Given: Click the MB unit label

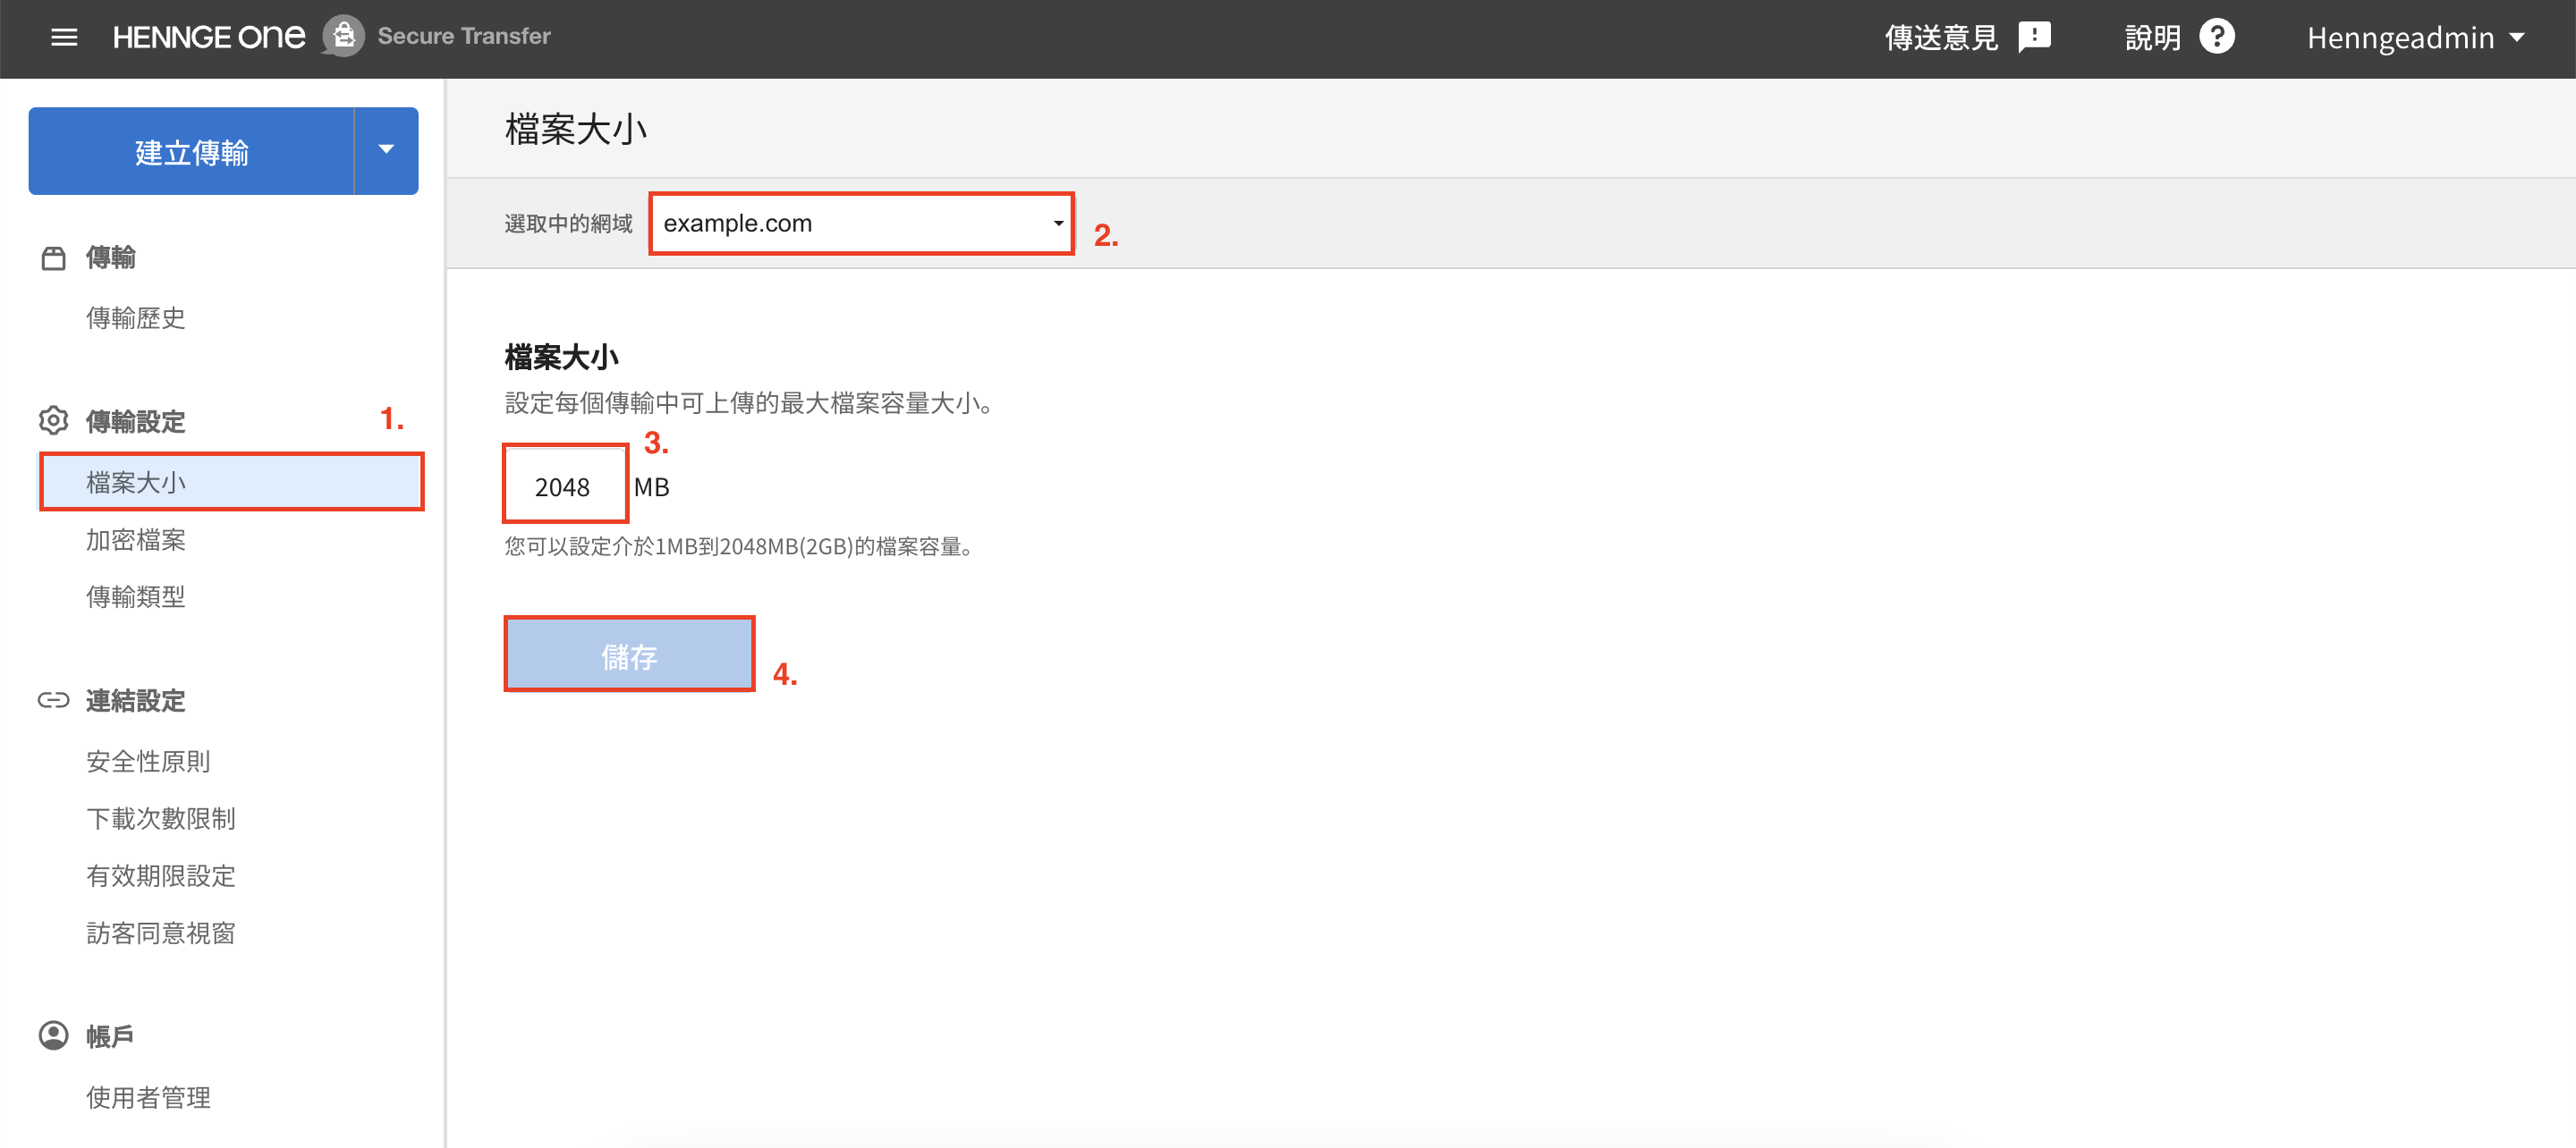Looking at the screenshot, I should coord(652,487).
